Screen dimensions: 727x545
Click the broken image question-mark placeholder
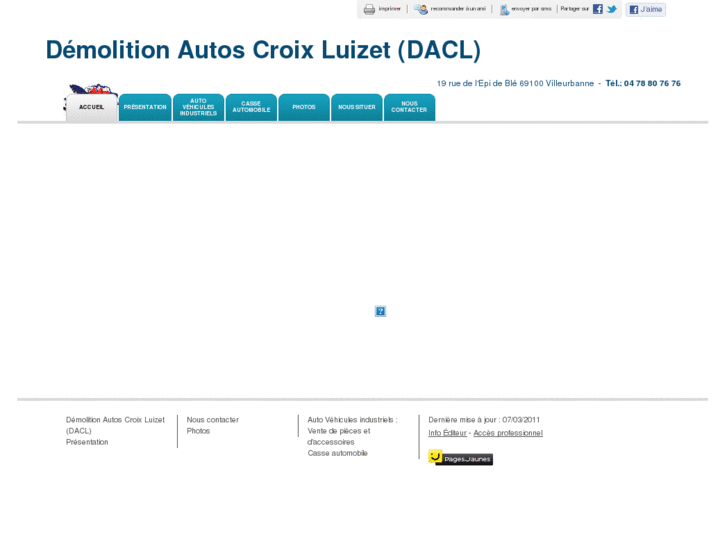pyautogui.click(x=380, y=311)
